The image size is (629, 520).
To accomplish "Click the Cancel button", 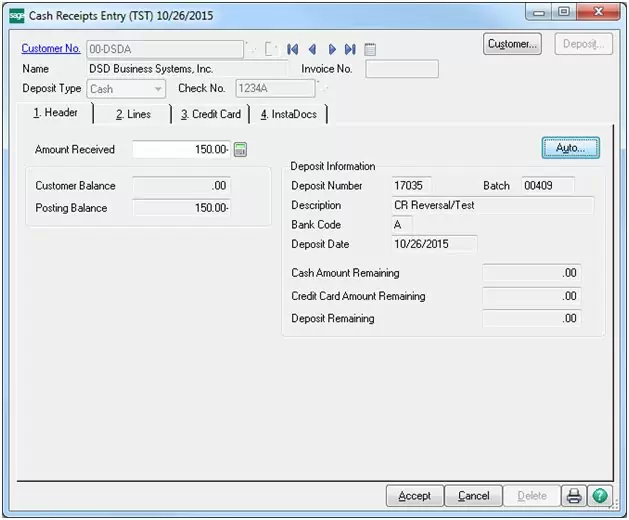I will pyautogui.click(x=473, y=496).
